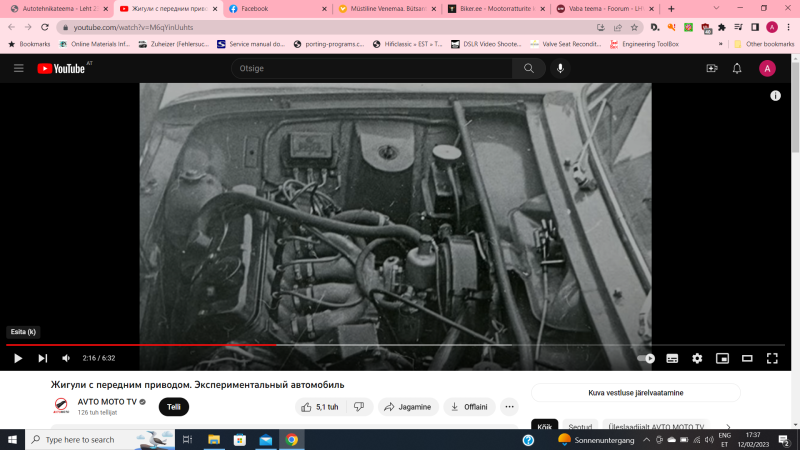Expand more filter chips with the right chevron

coord(728,425)
